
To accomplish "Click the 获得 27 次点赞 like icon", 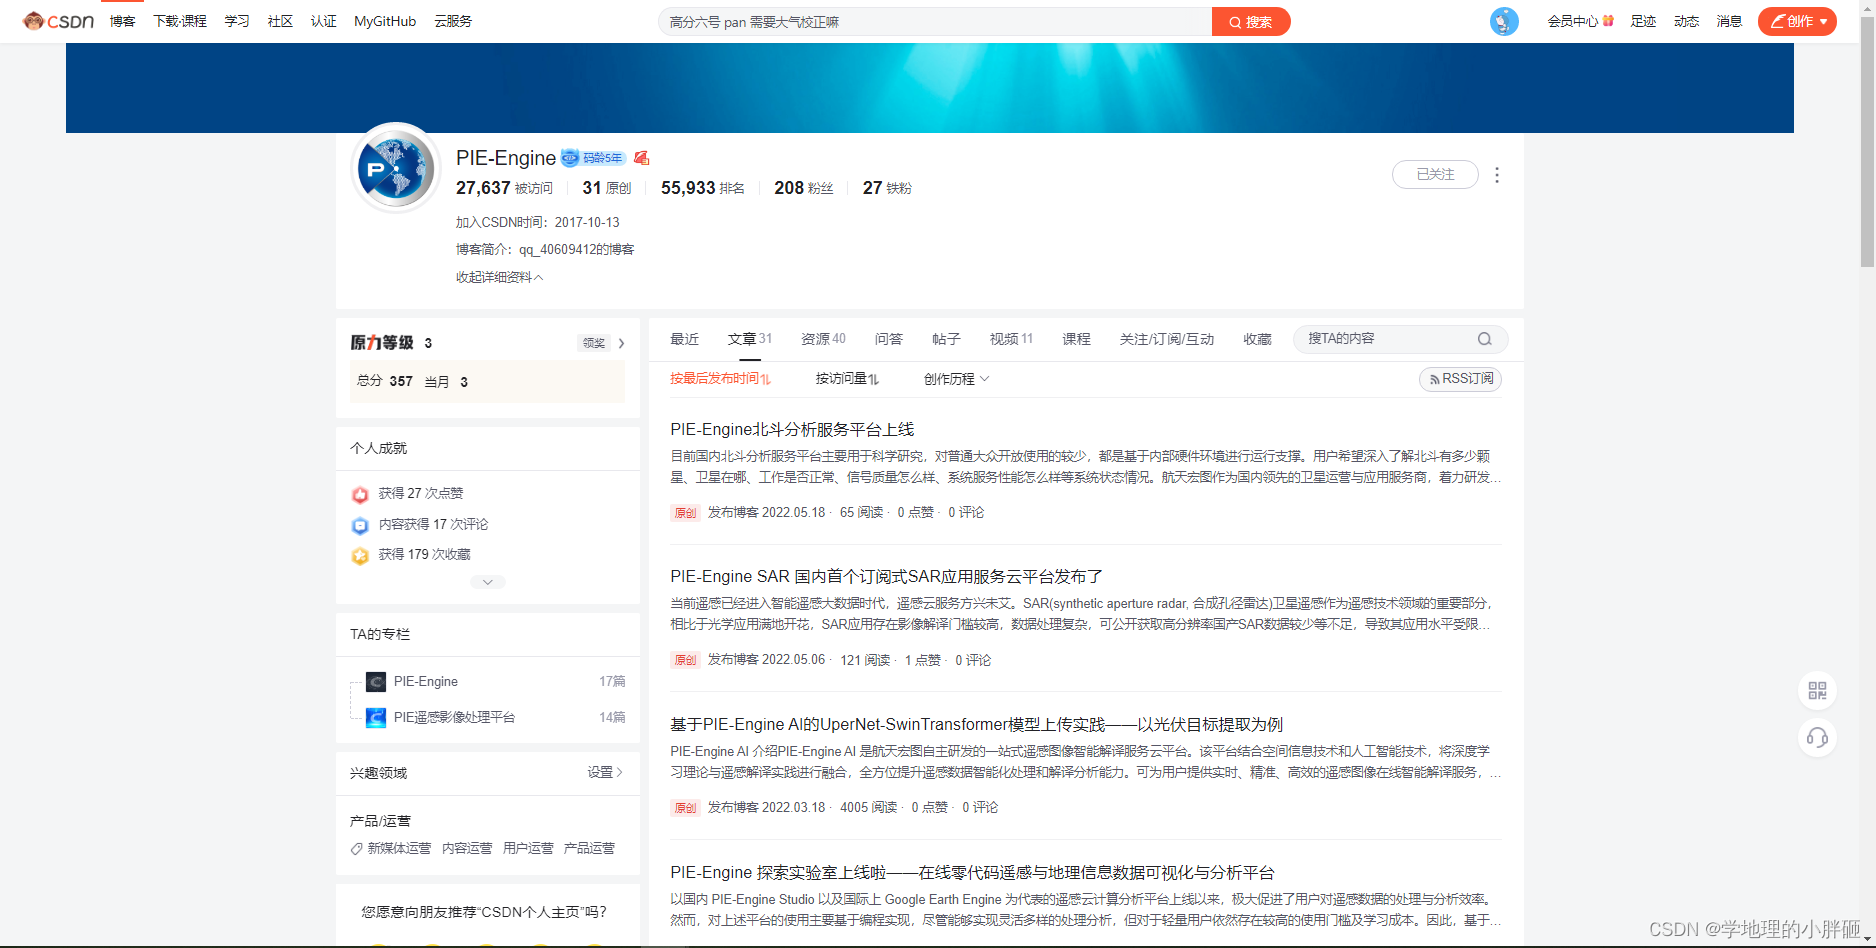I will pyautogui.click(x=360, y=494).
